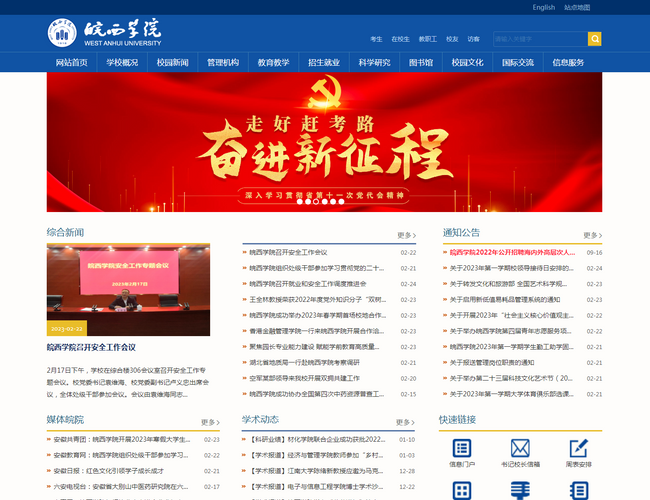Click the red 奋进新征程 banner image
This screenshot has height=500, width=650.
324,142
